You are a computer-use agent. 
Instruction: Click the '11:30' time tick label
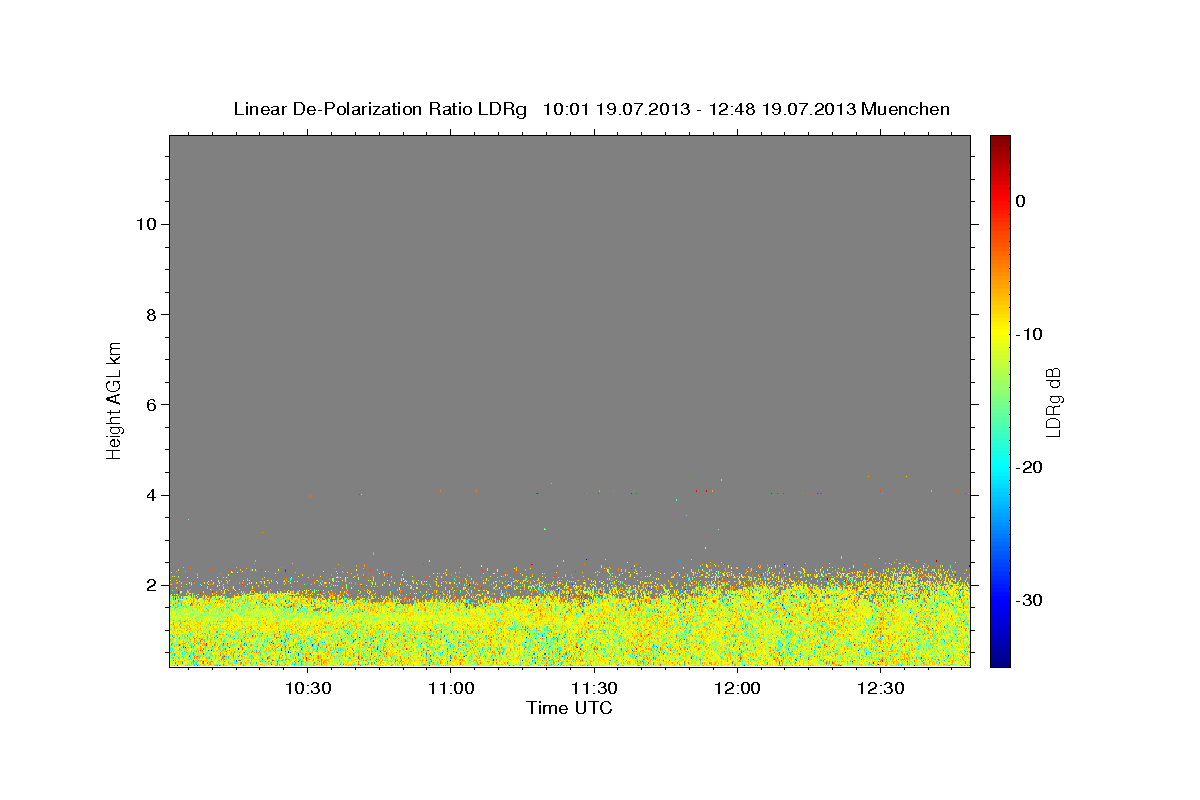tap(594, 689)
